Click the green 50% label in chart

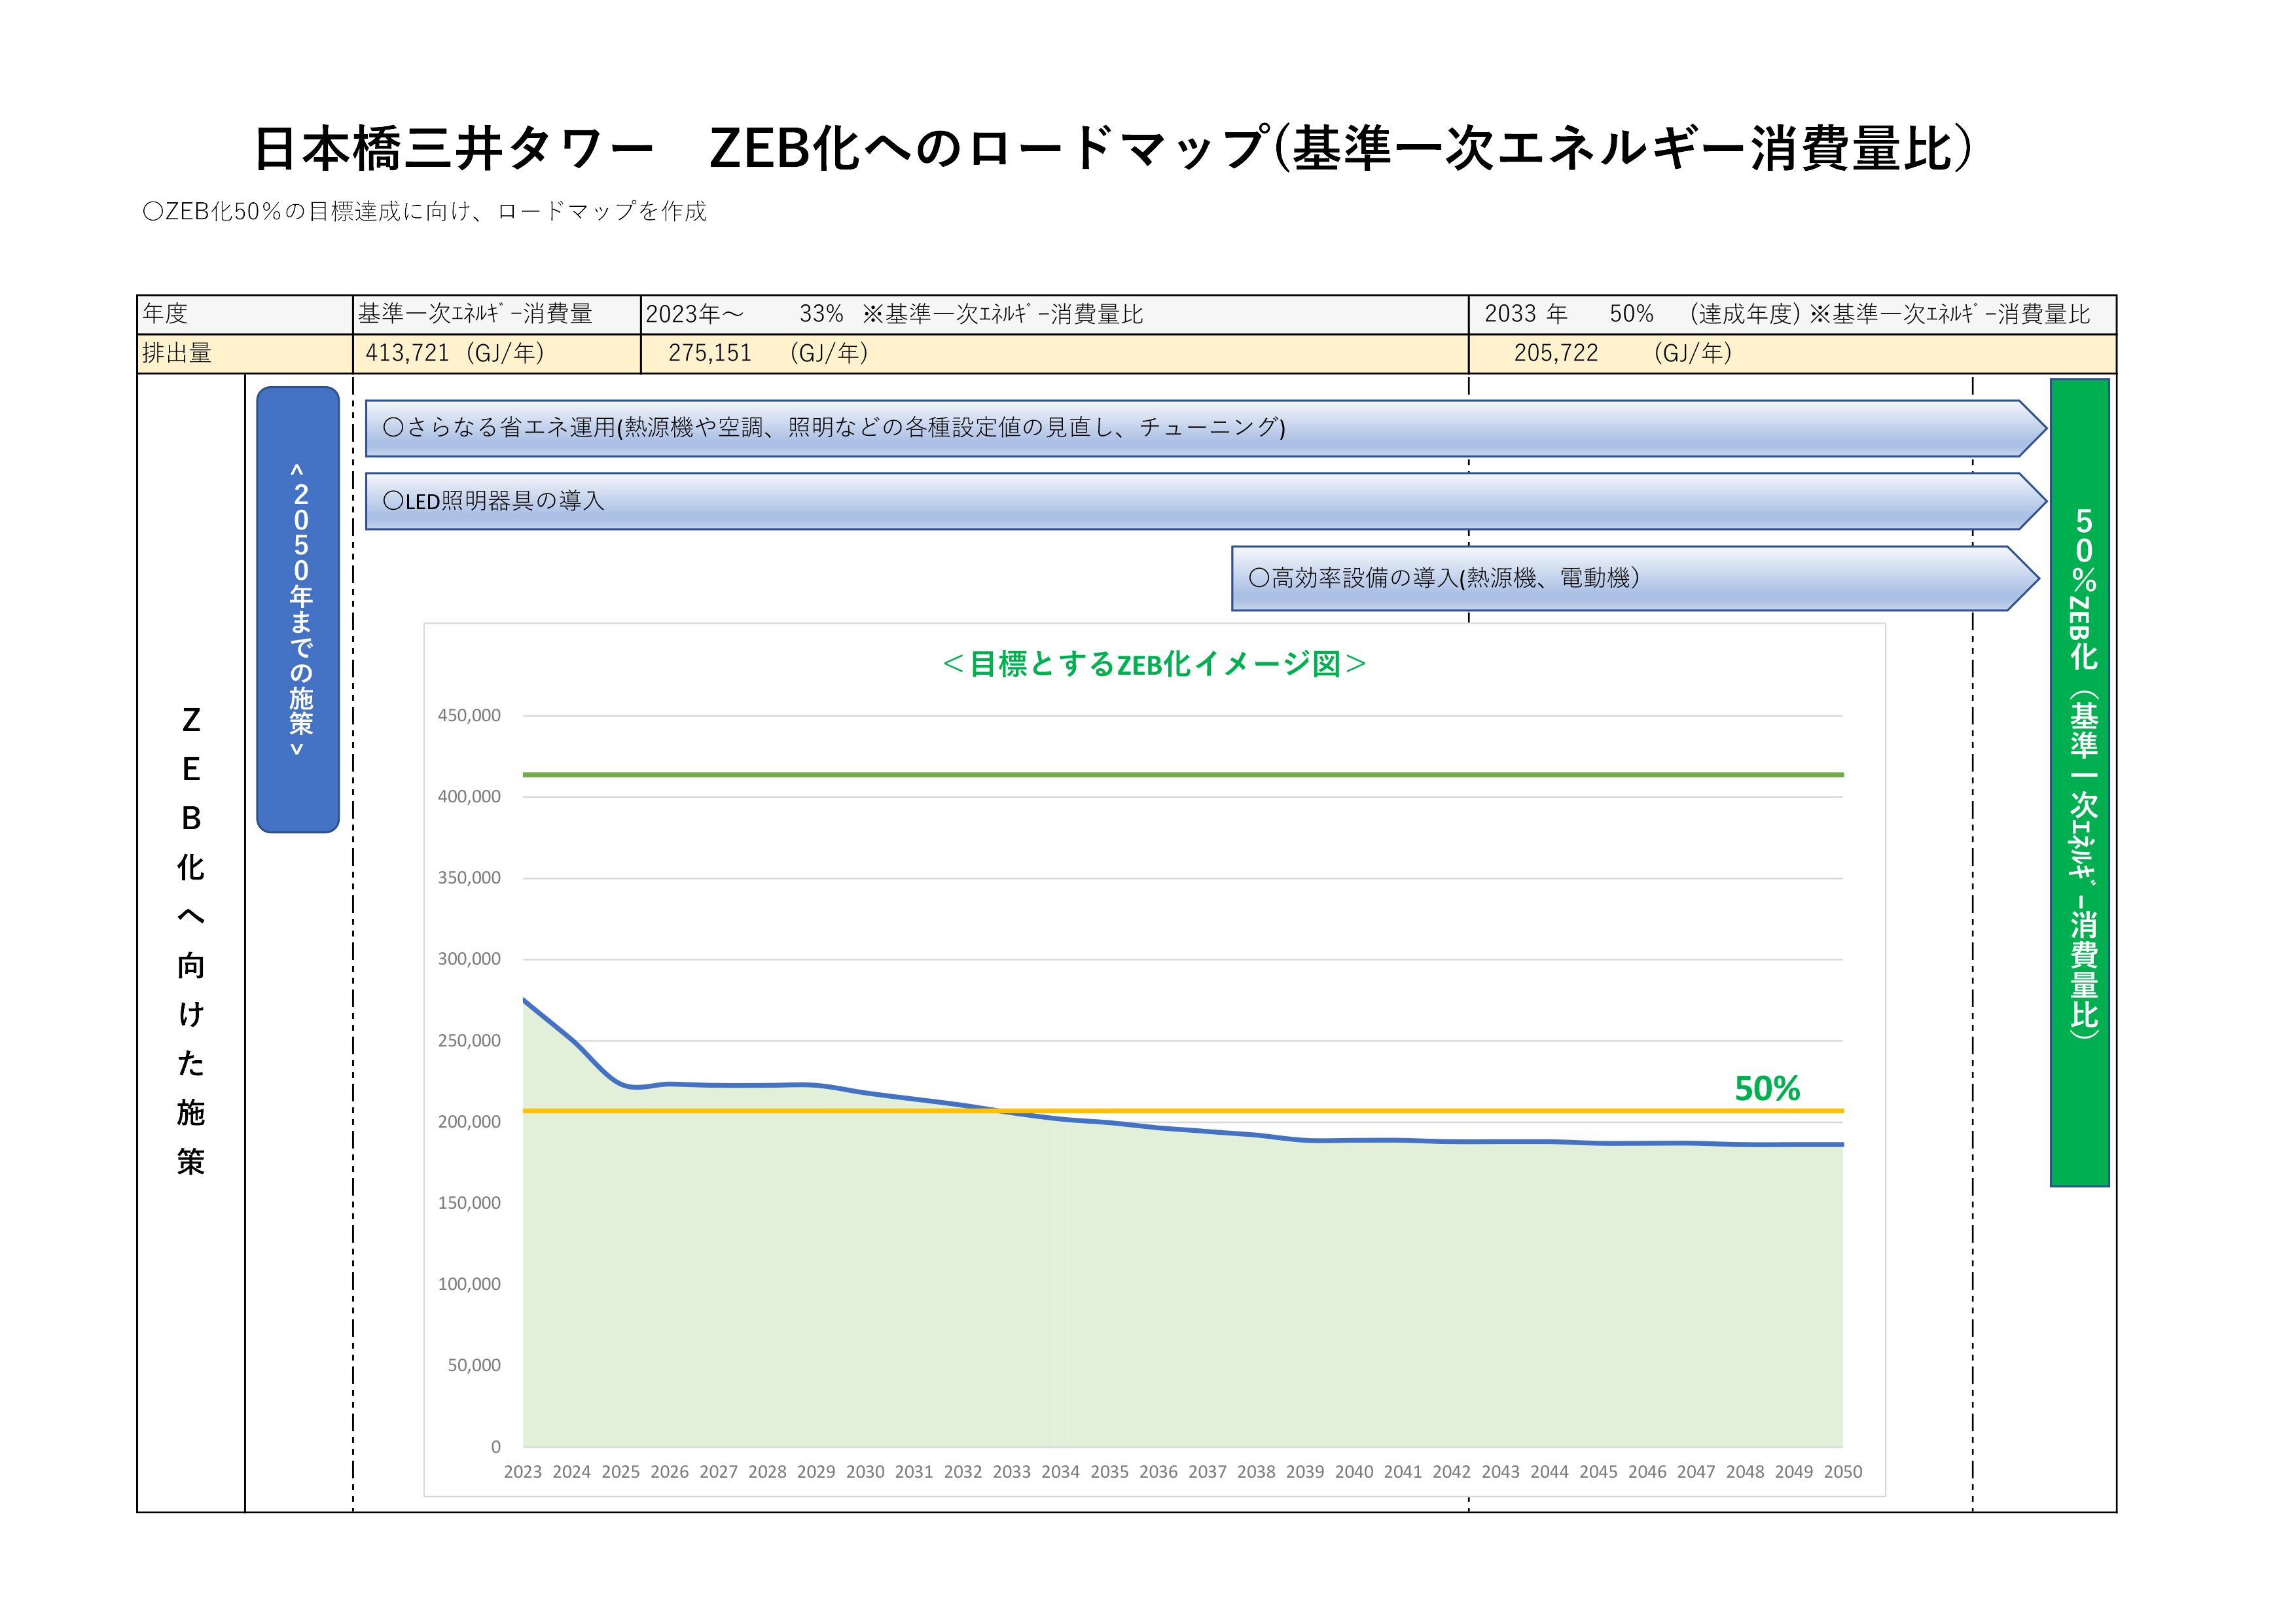(x=1767, y=1088)
